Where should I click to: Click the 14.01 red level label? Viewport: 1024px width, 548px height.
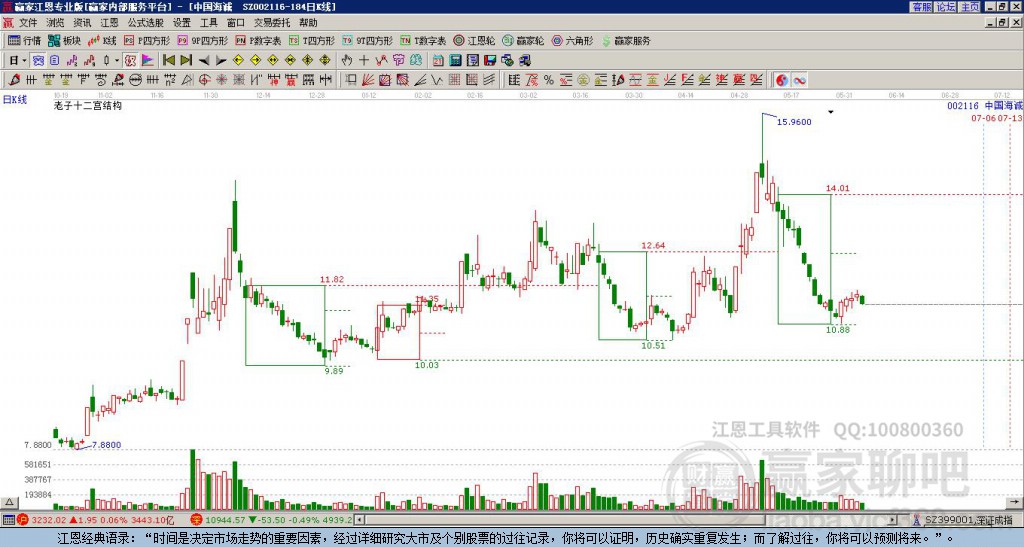[838, 188]
